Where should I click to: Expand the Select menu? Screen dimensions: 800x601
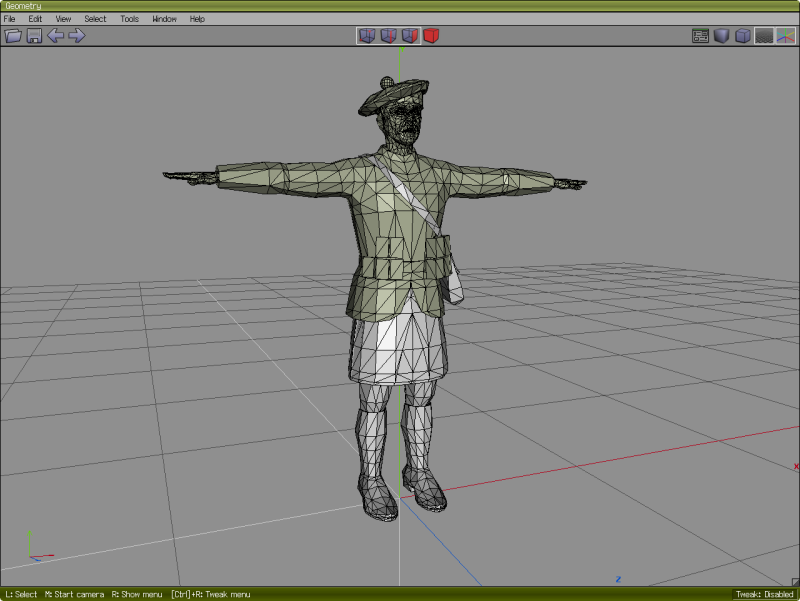coord(95,19)
